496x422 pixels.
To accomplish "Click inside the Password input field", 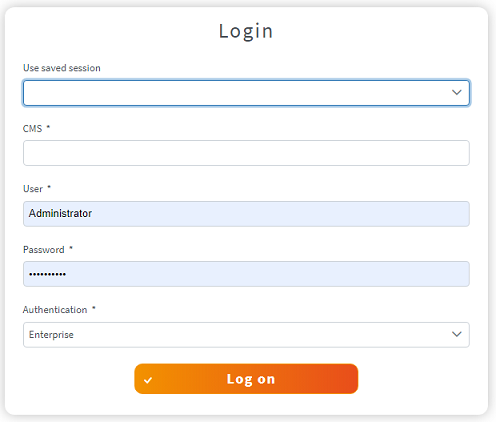I will (x=246, y=274).
